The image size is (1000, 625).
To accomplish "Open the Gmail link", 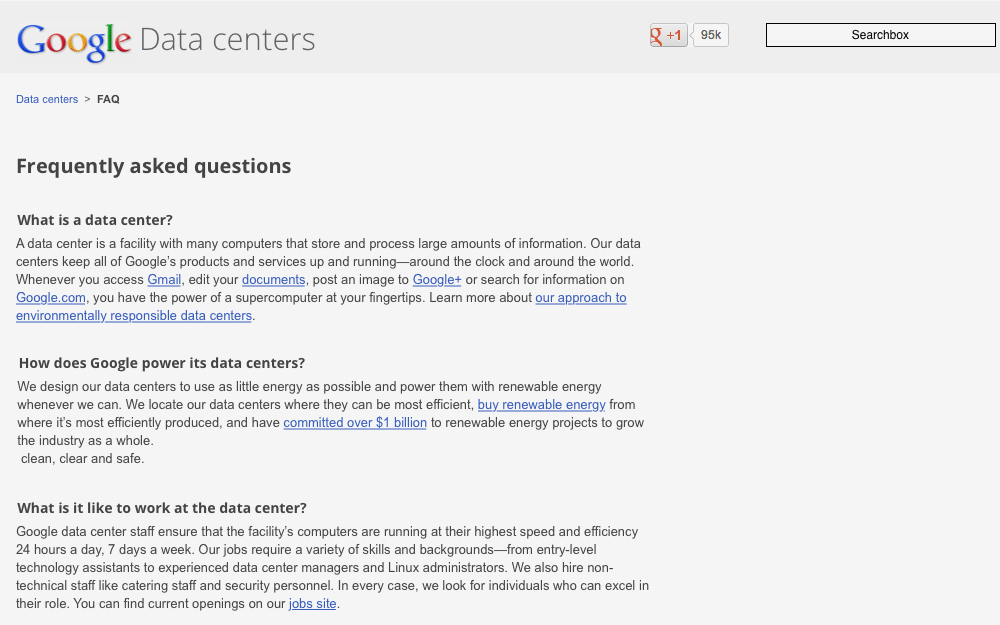I will pyautogui.click(x=164, y=279).
